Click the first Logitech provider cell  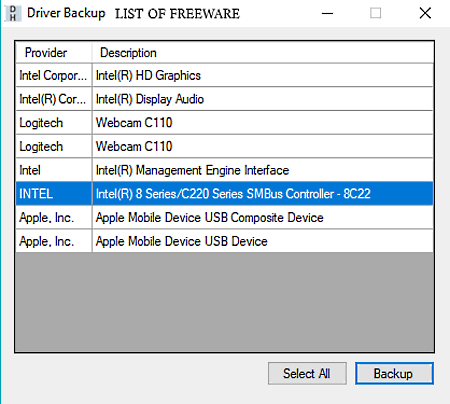54,123
